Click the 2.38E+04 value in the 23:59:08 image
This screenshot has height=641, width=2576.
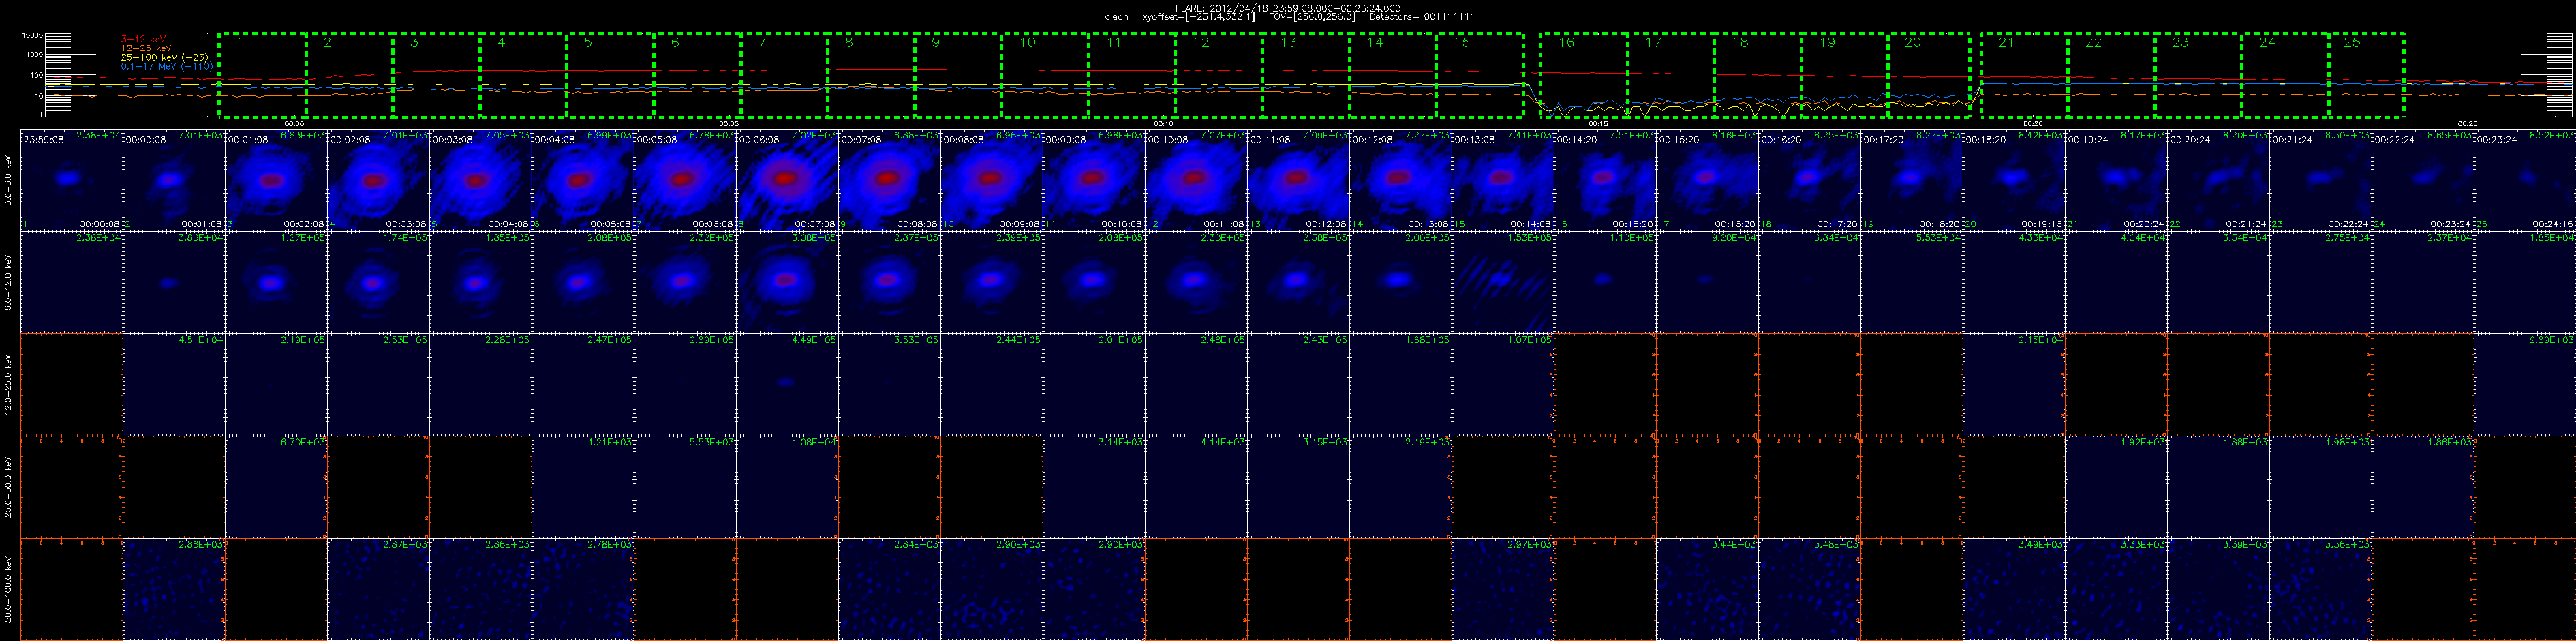(98, 135)
